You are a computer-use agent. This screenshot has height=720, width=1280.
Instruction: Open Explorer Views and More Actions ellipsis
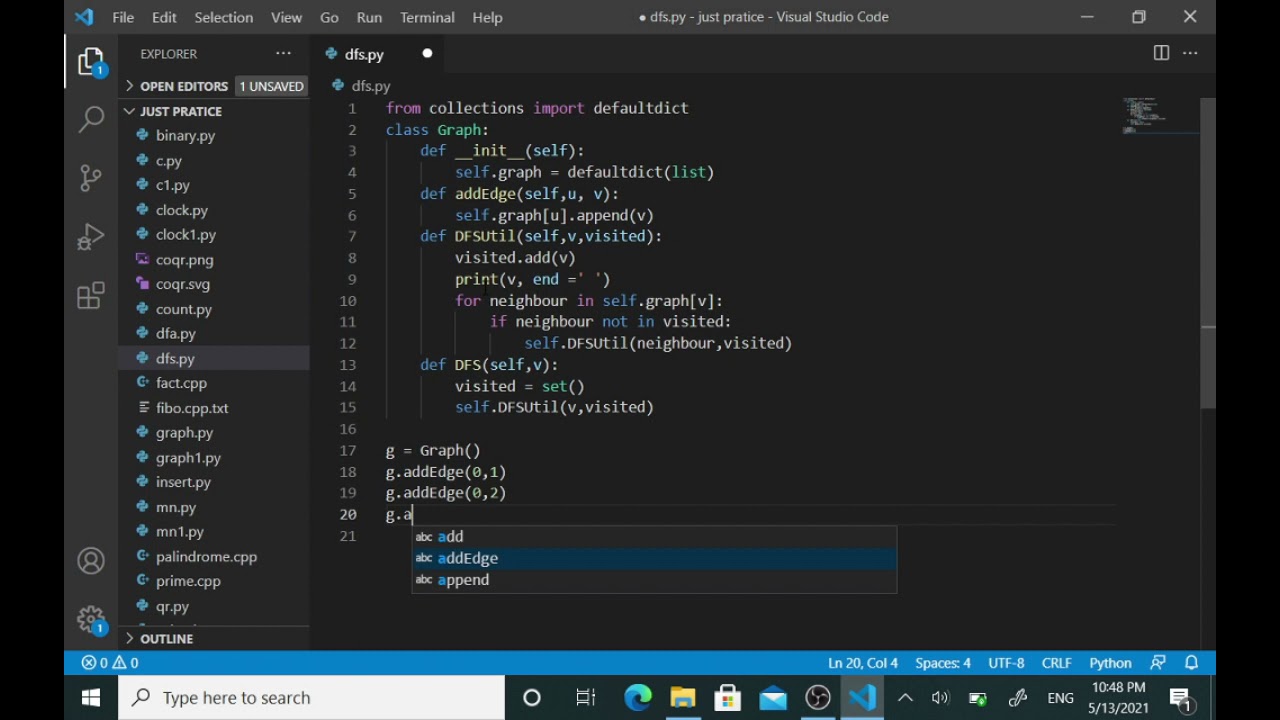[283, 53]
